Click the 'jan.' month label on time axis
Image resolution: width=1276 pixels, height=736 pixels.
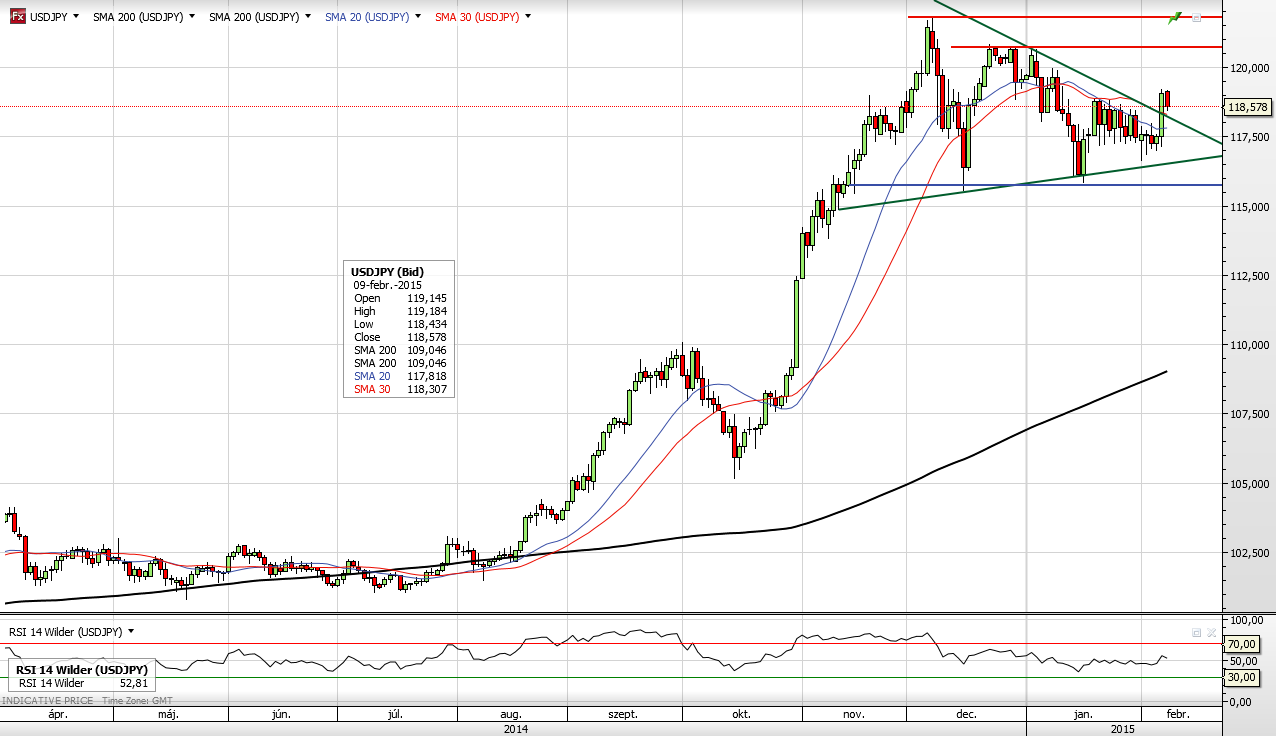(x=1083, y=715)
